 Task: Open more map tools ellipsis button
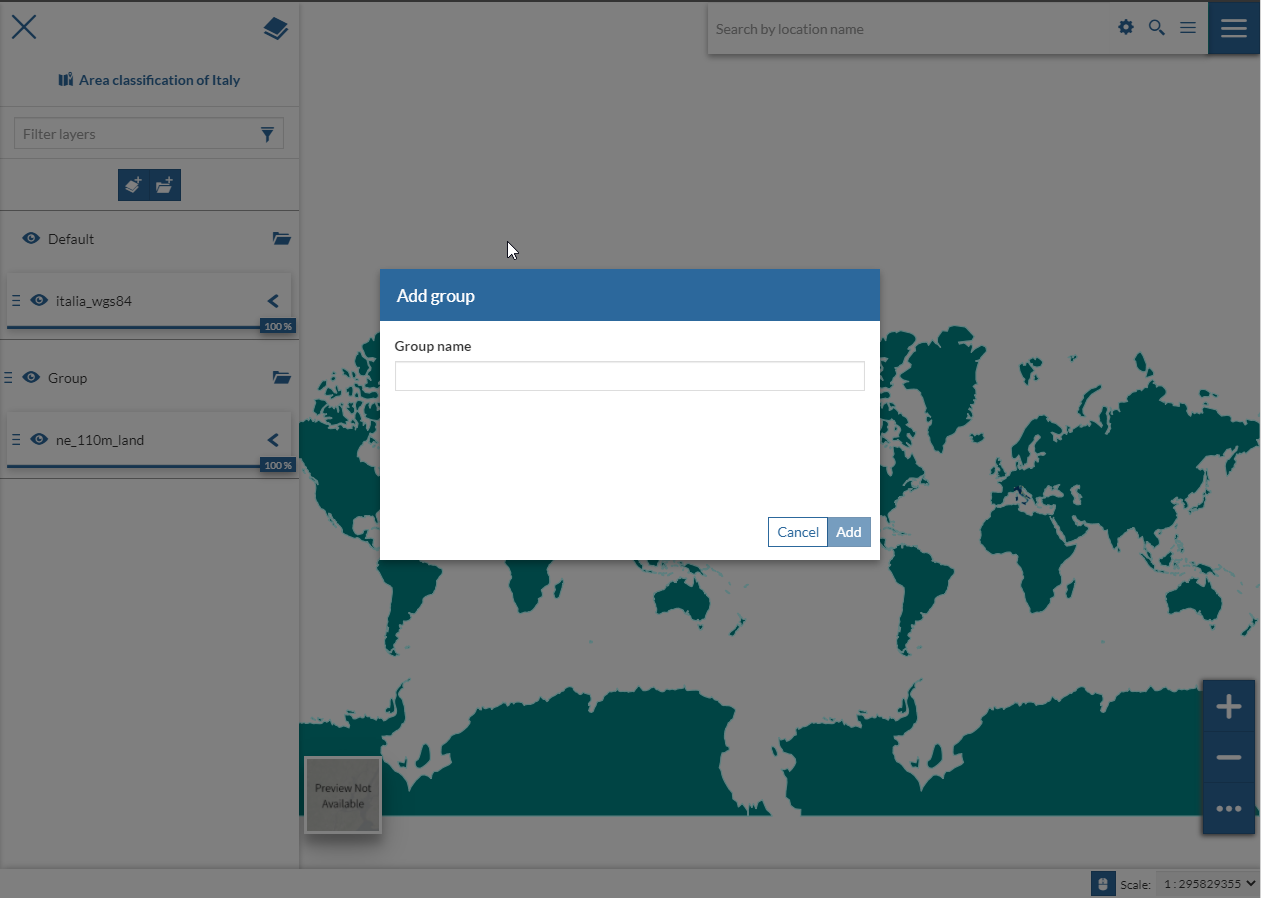1229,808
